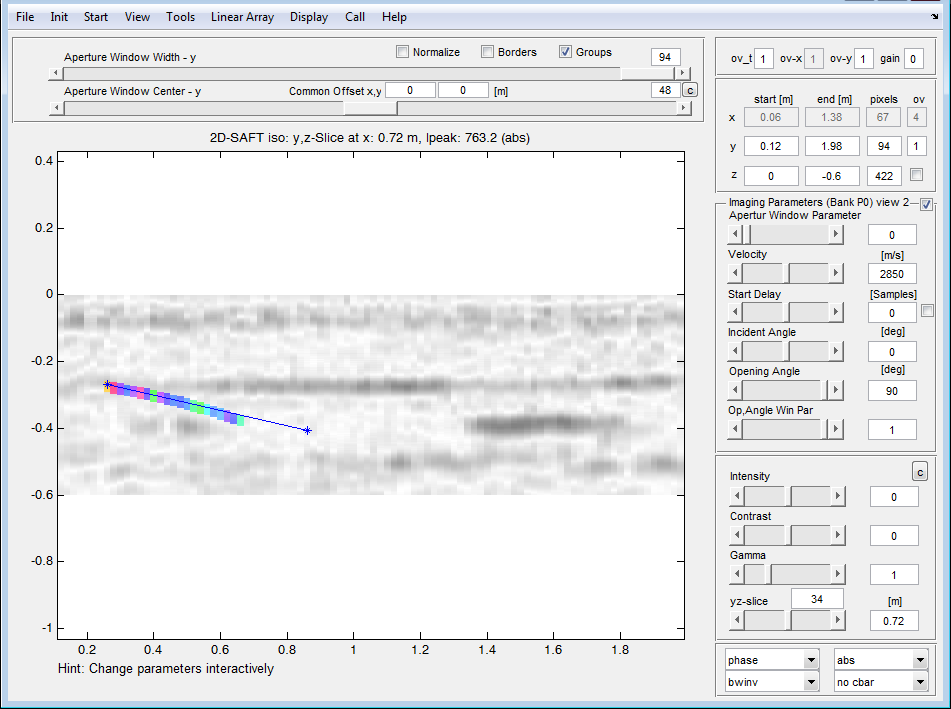The width and height of the screenshot is (951, 709).
Task: Click right arrow of Contrast slider
Action: coord(838,535)
